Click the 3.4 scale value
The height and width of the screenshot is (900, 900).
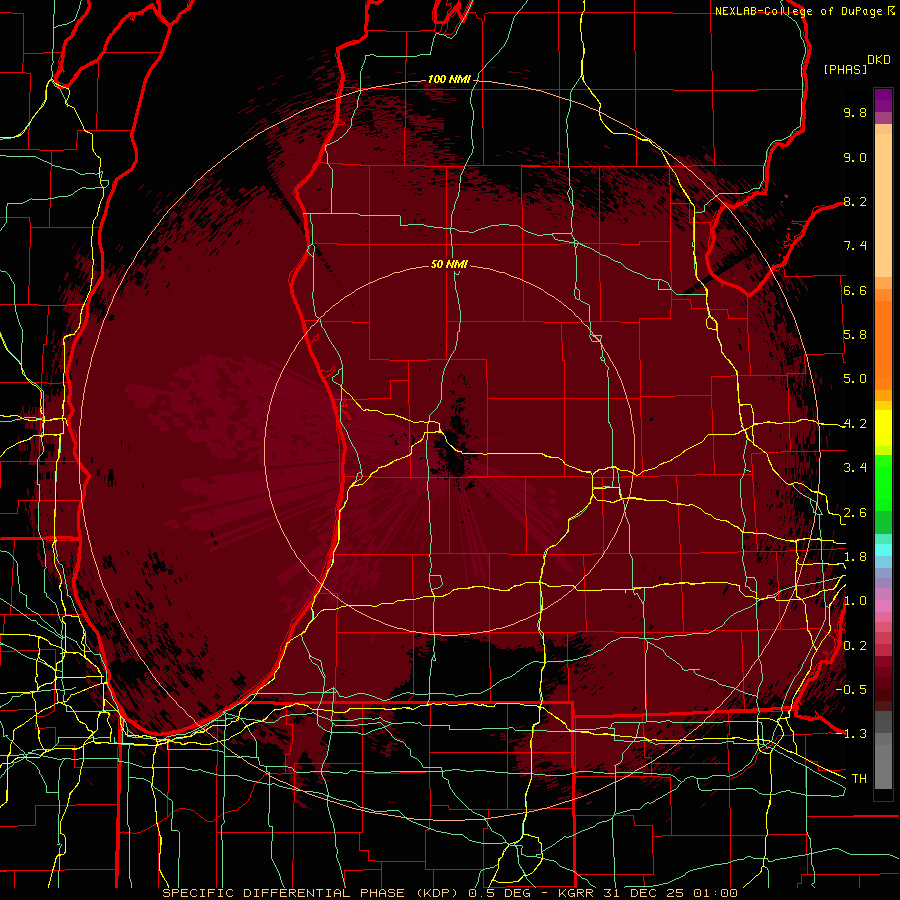(x=855, y=468)
